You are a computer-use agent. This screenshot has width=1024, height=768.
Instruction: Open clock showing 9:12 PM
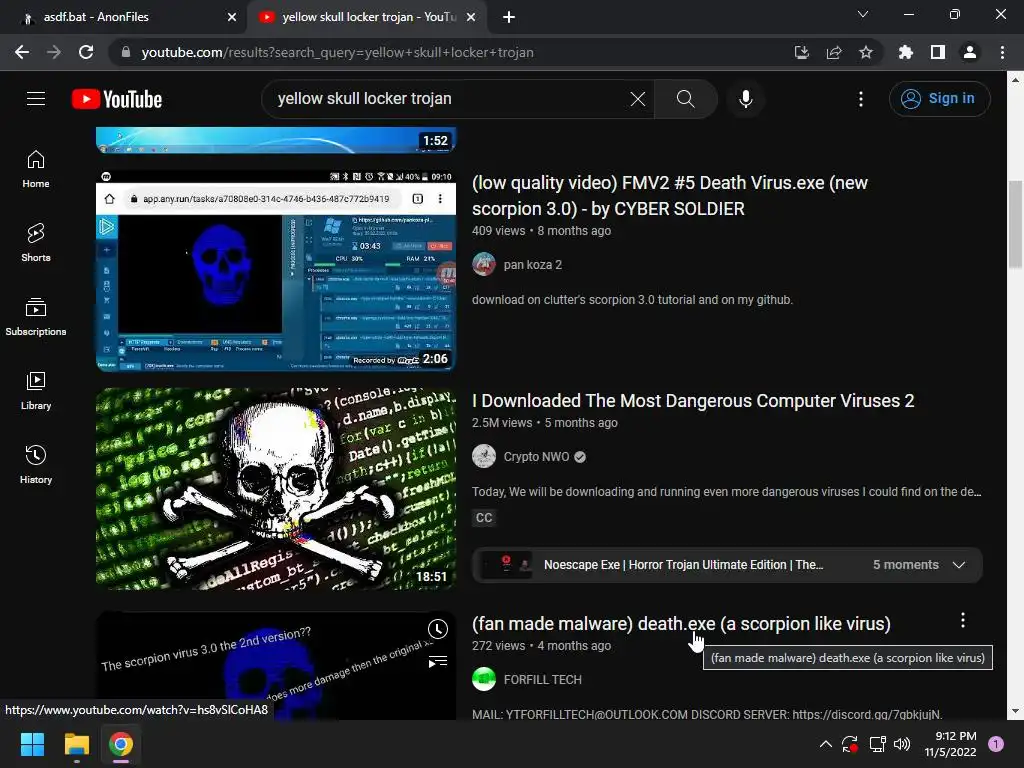tap(951, 744)
